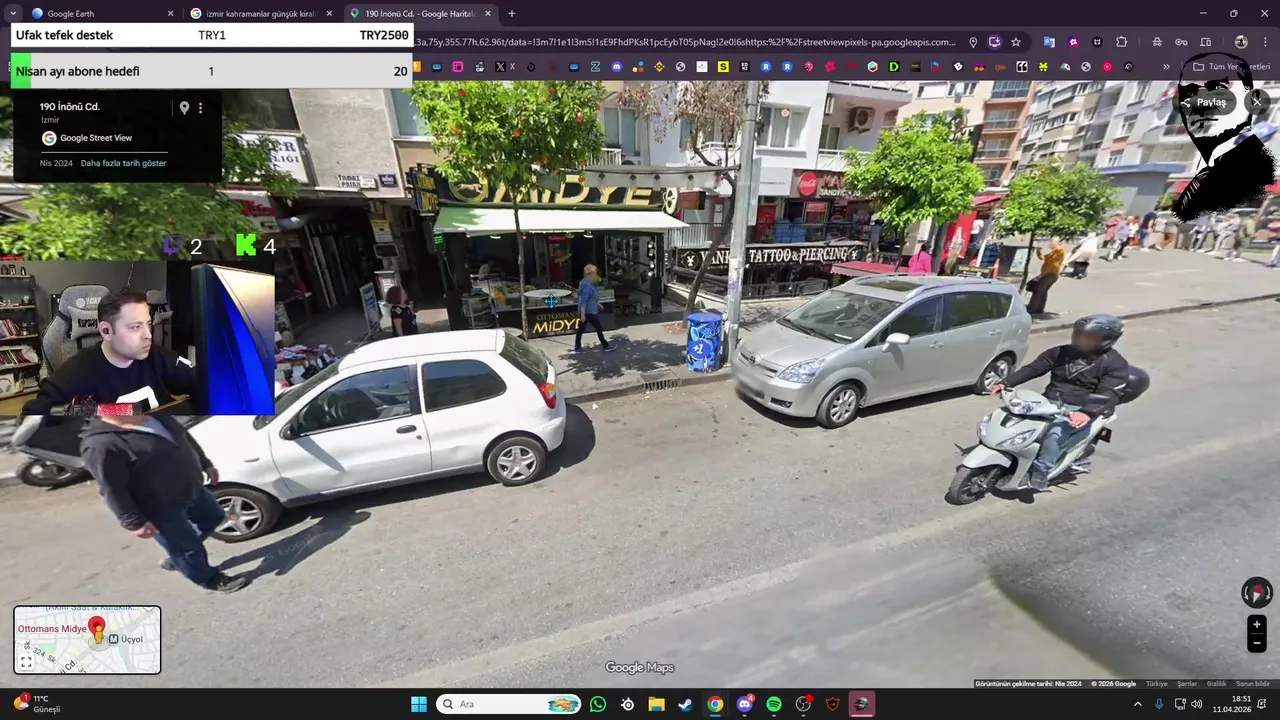This screenshot has height=720, width=1280.
Task: Click the install app icon in address bar
Action: (994, 42)
